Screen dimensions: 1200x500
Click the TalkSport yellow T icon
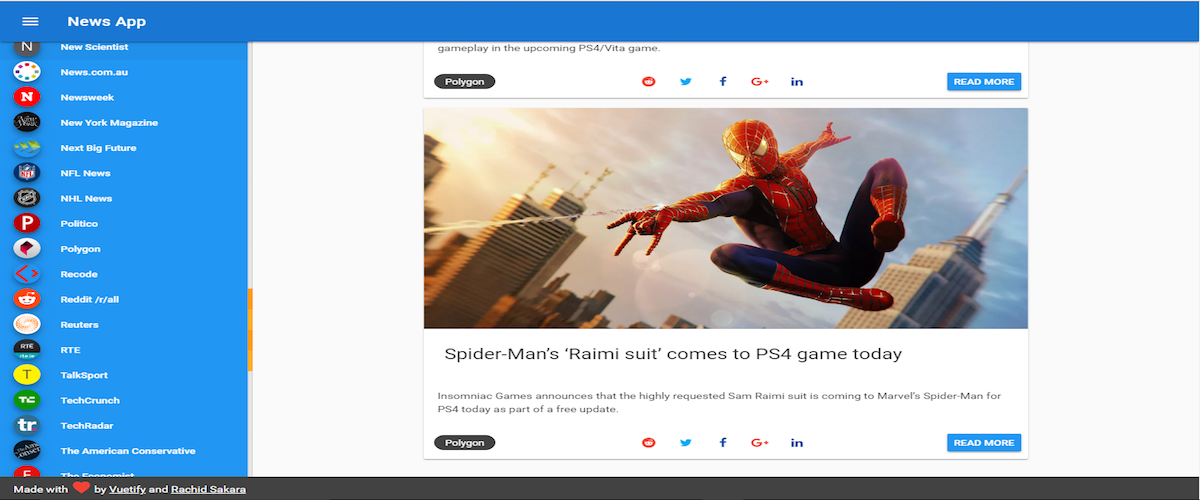coord(27,375)
